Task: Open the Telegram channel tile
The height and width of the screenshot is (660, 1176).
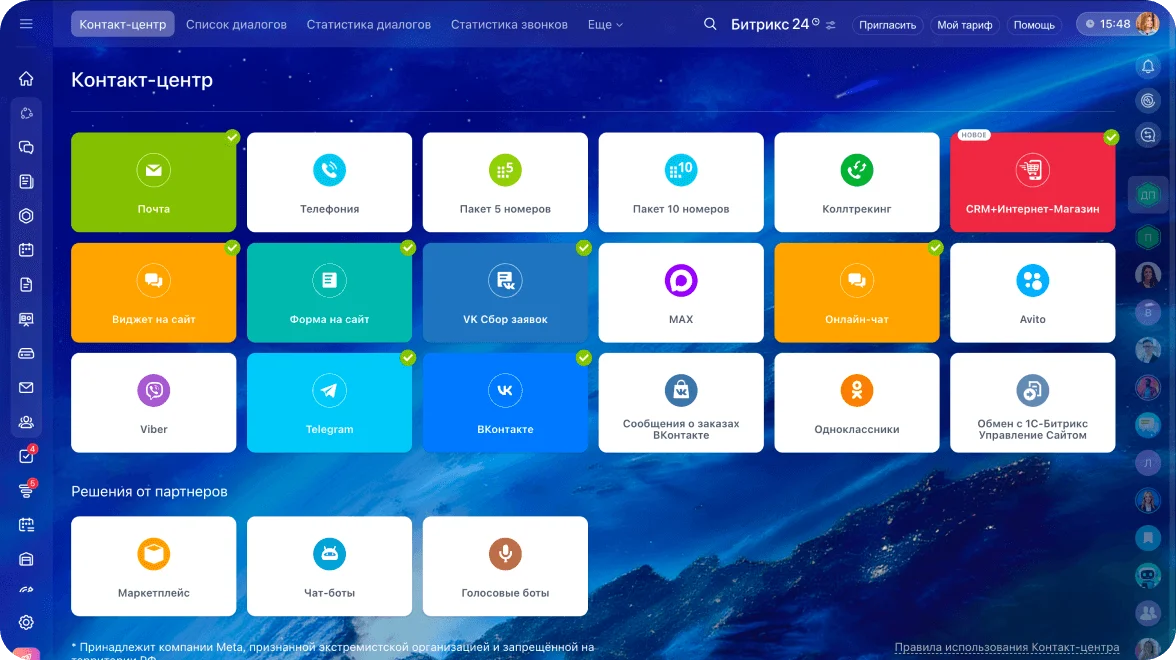Action: coord(329,402)
